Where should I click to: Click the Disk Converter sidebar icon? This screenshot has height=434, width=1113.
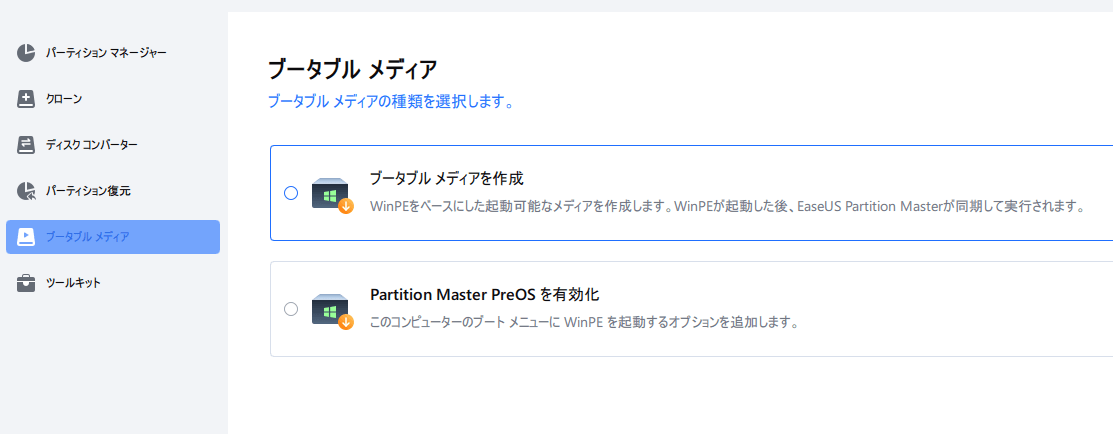pyautogui.click(x=26, y=145)
